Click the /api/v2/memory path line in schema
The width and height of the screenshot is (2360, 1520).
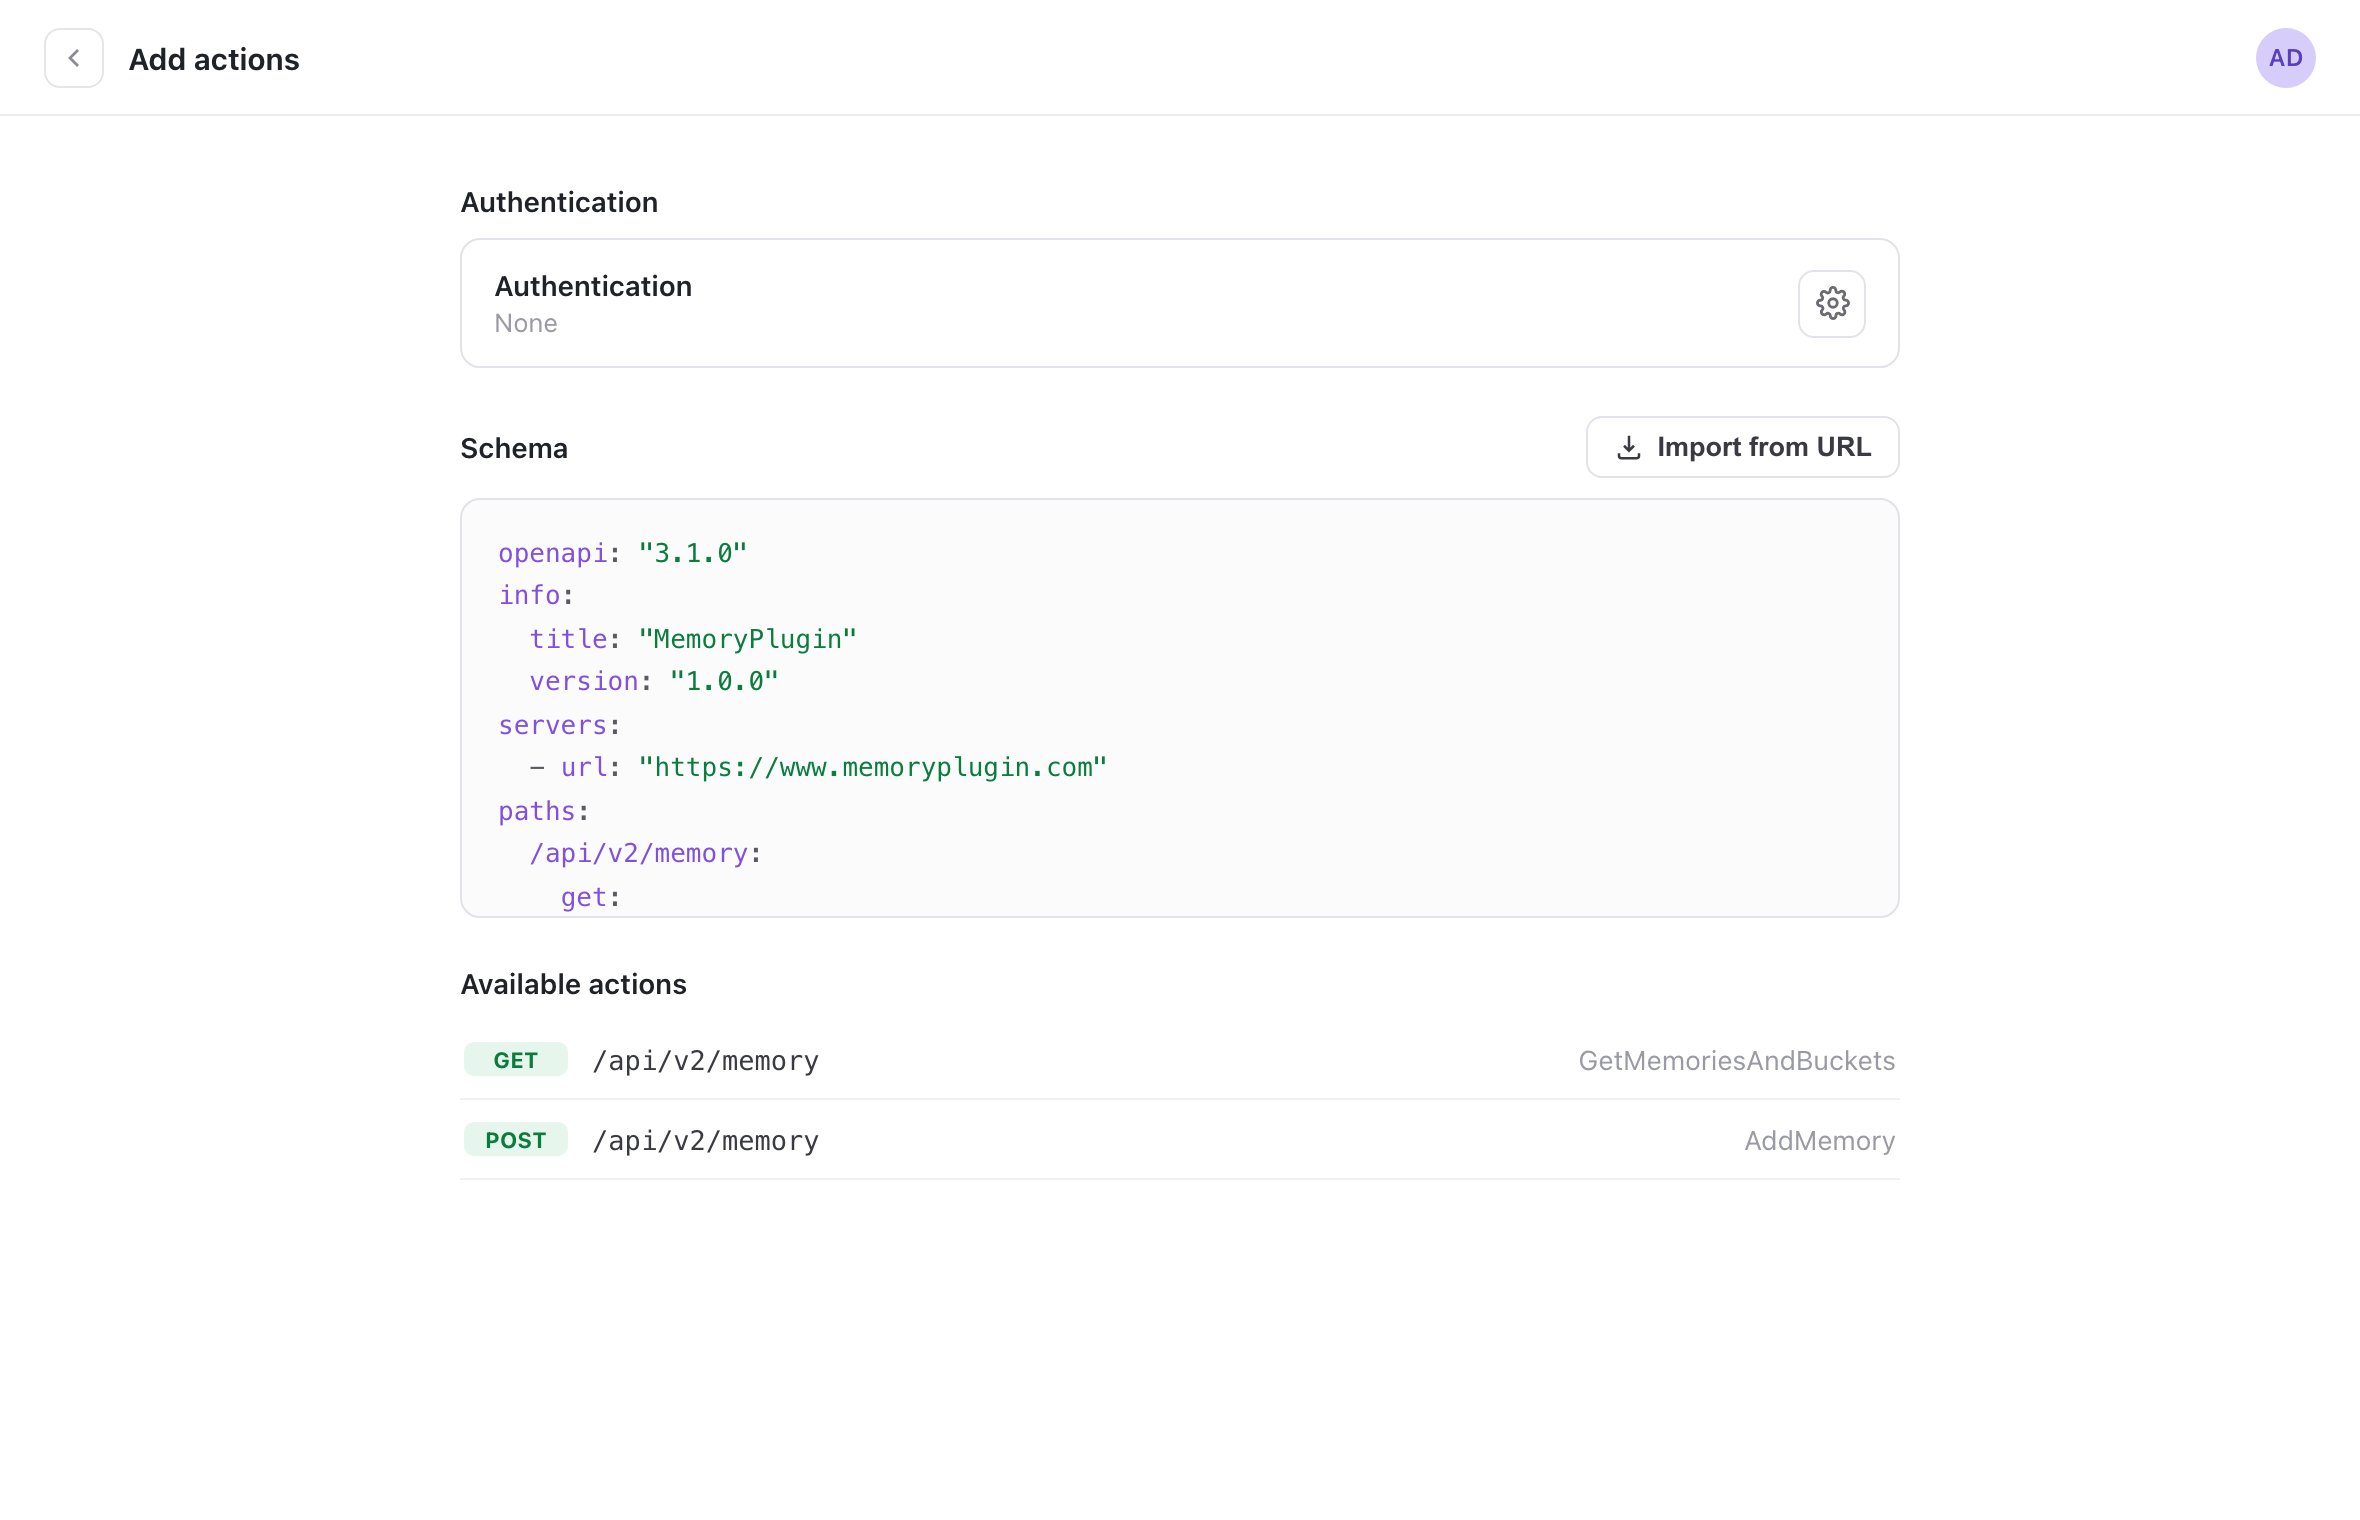(646, 853)
